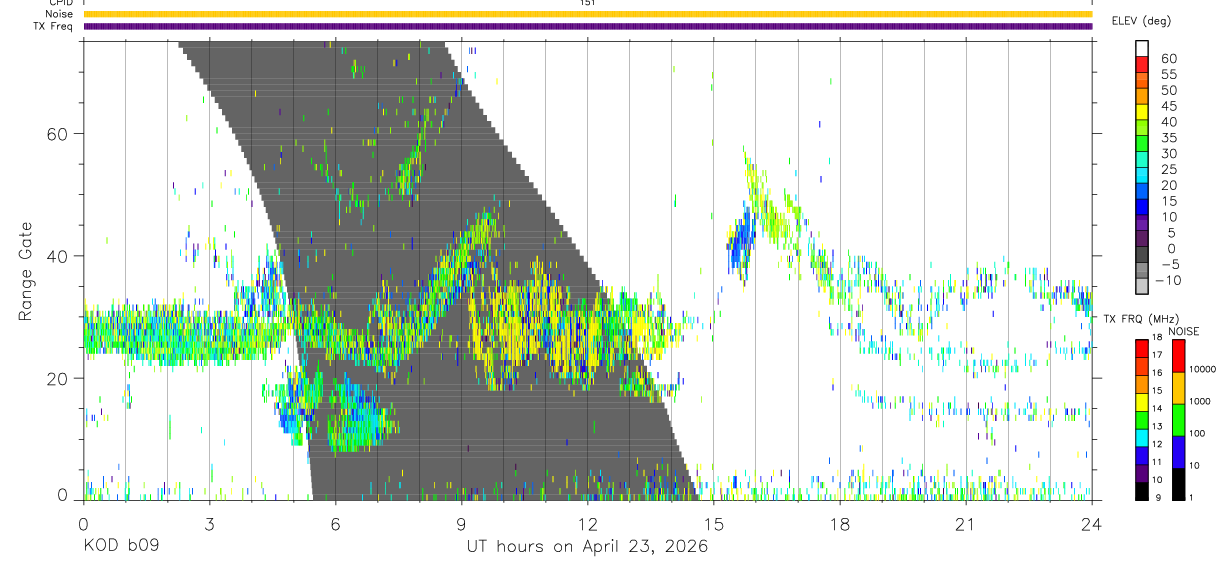The height and width of the screenshot is (567, 1228).
Task: Click the ELEV scale label 55
Action: (x=1168, y=74)
